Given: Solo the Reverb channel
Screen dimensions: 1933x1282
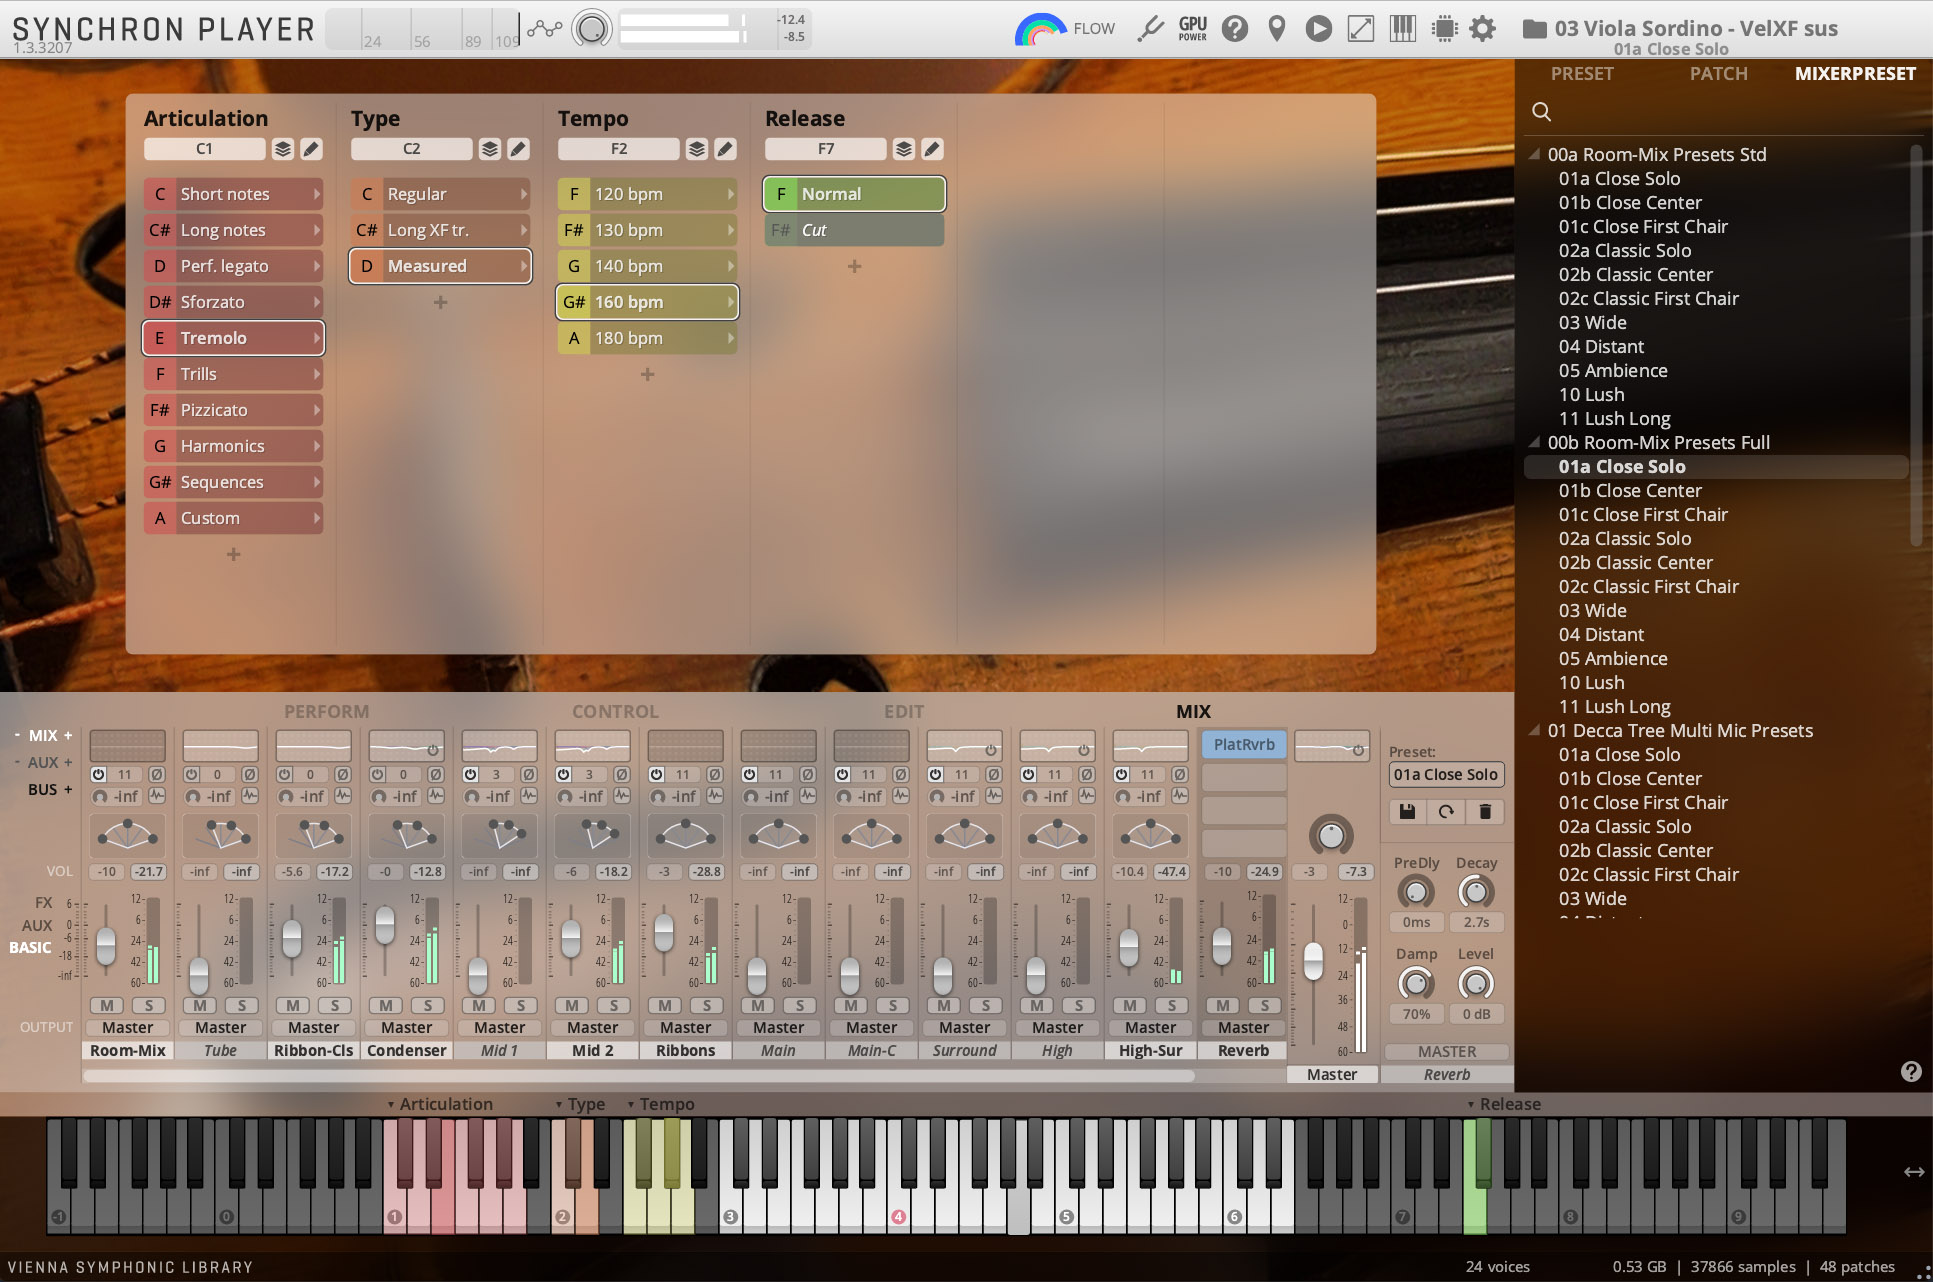Looking at the screenshot, I should pyautogui.click(x=1265, y=1005).
